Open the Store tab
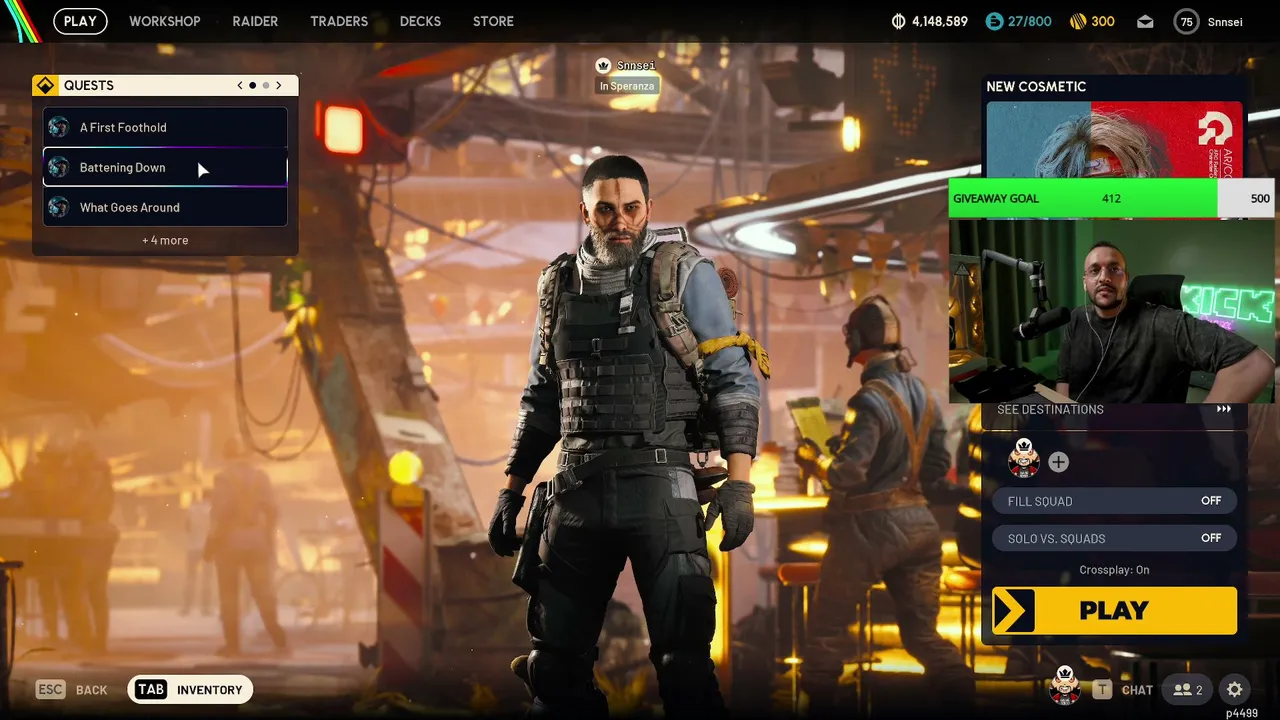This screenshot has width=1280, height=720. pyautogui.click(x=493, y=21)
